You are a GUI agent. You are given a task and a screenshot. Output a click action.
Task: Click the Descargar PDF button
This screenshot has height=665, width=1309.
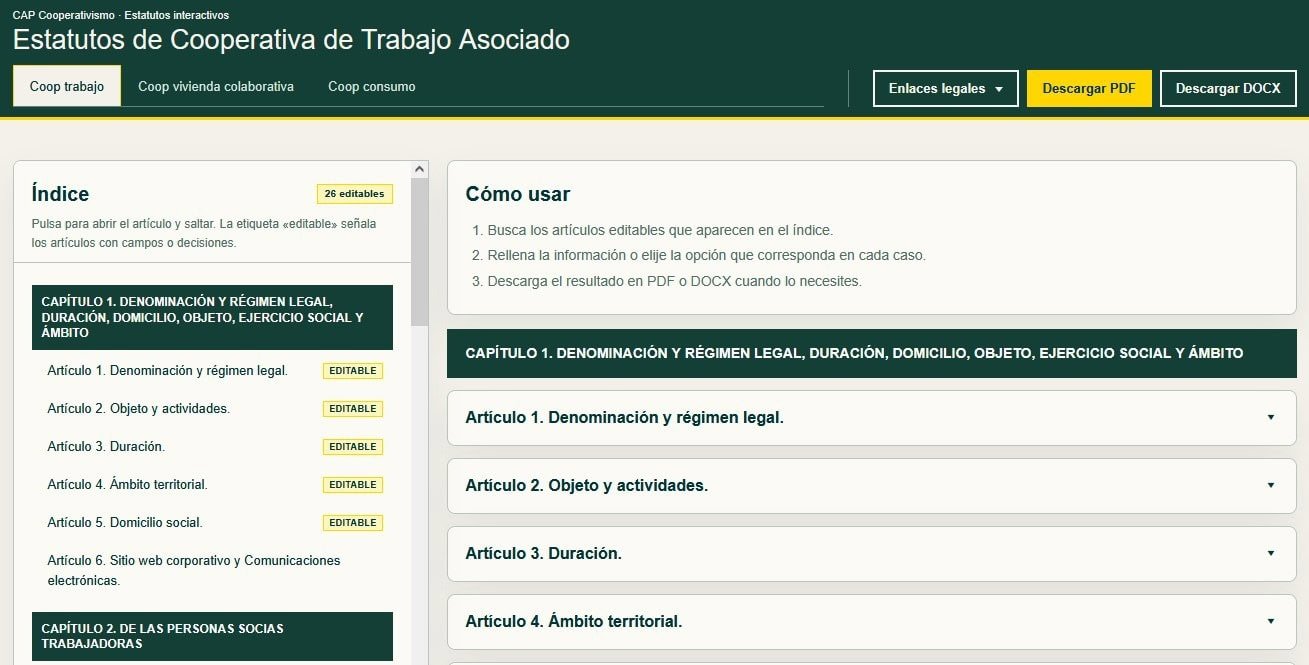click(x=1089, y=88)
